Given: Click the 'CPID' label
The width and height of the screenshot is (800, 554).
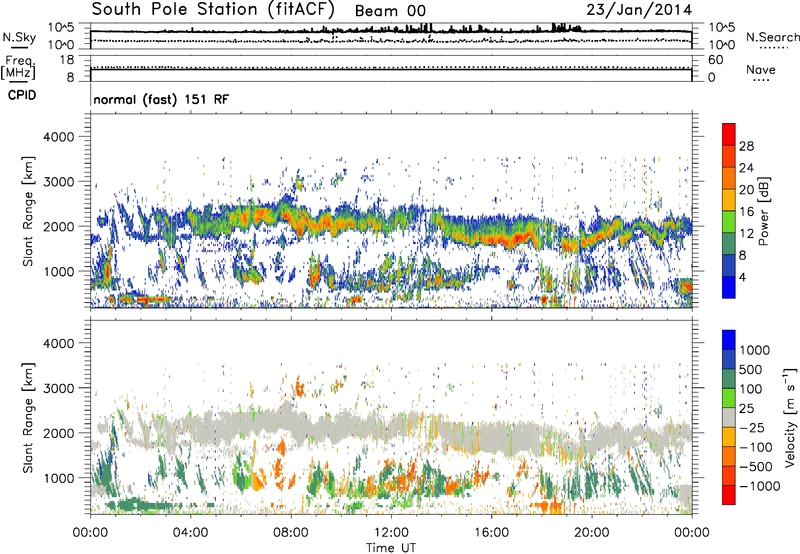Looking at the screenshot, I should tap(22, 95).
